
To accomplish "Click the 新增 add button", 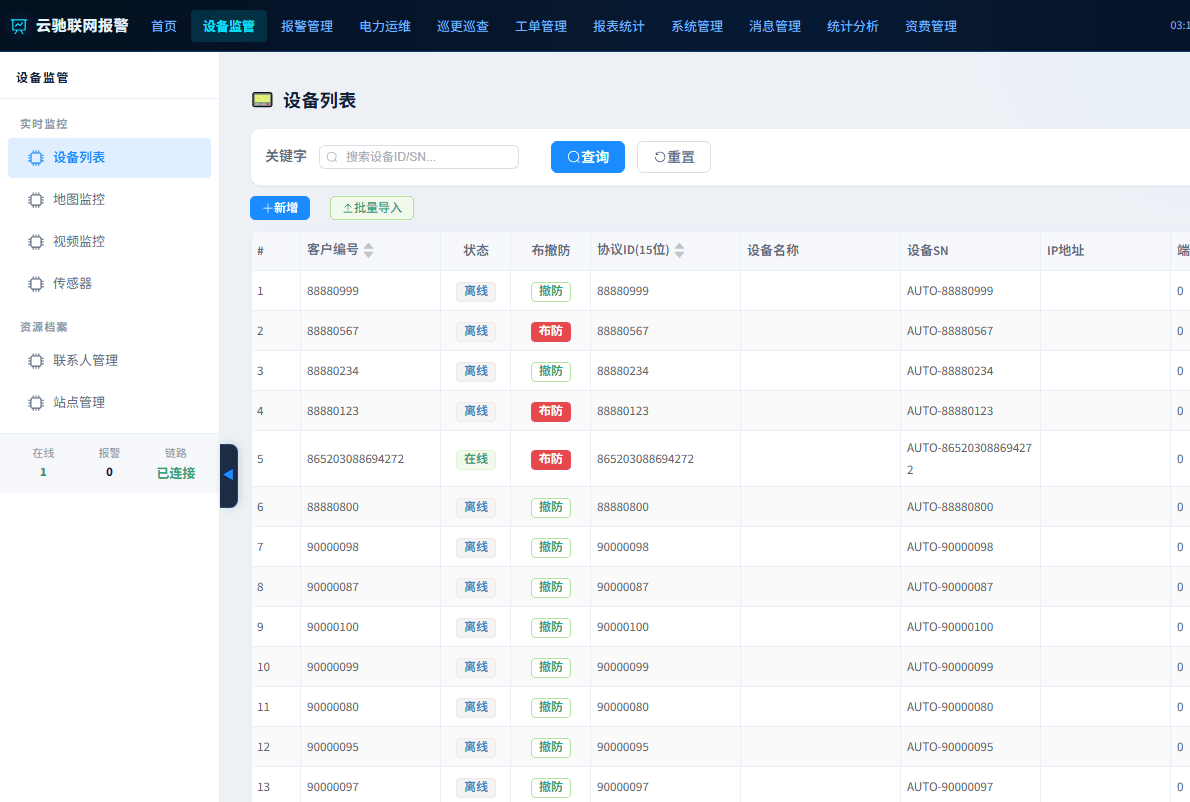I will (x=280, y=208).
